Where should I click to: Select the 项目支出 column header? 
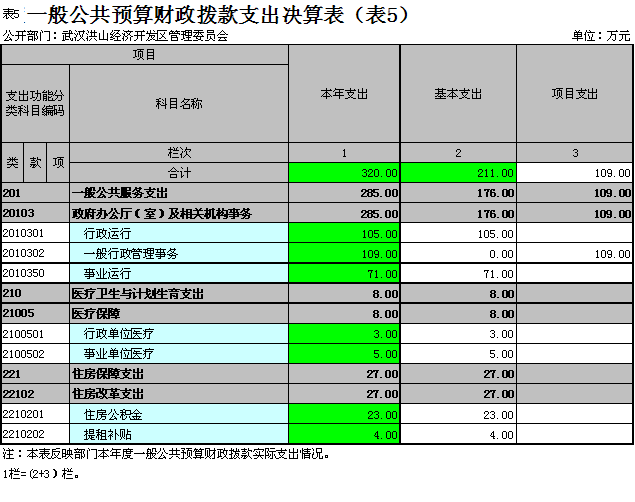(x=575, y=94)
